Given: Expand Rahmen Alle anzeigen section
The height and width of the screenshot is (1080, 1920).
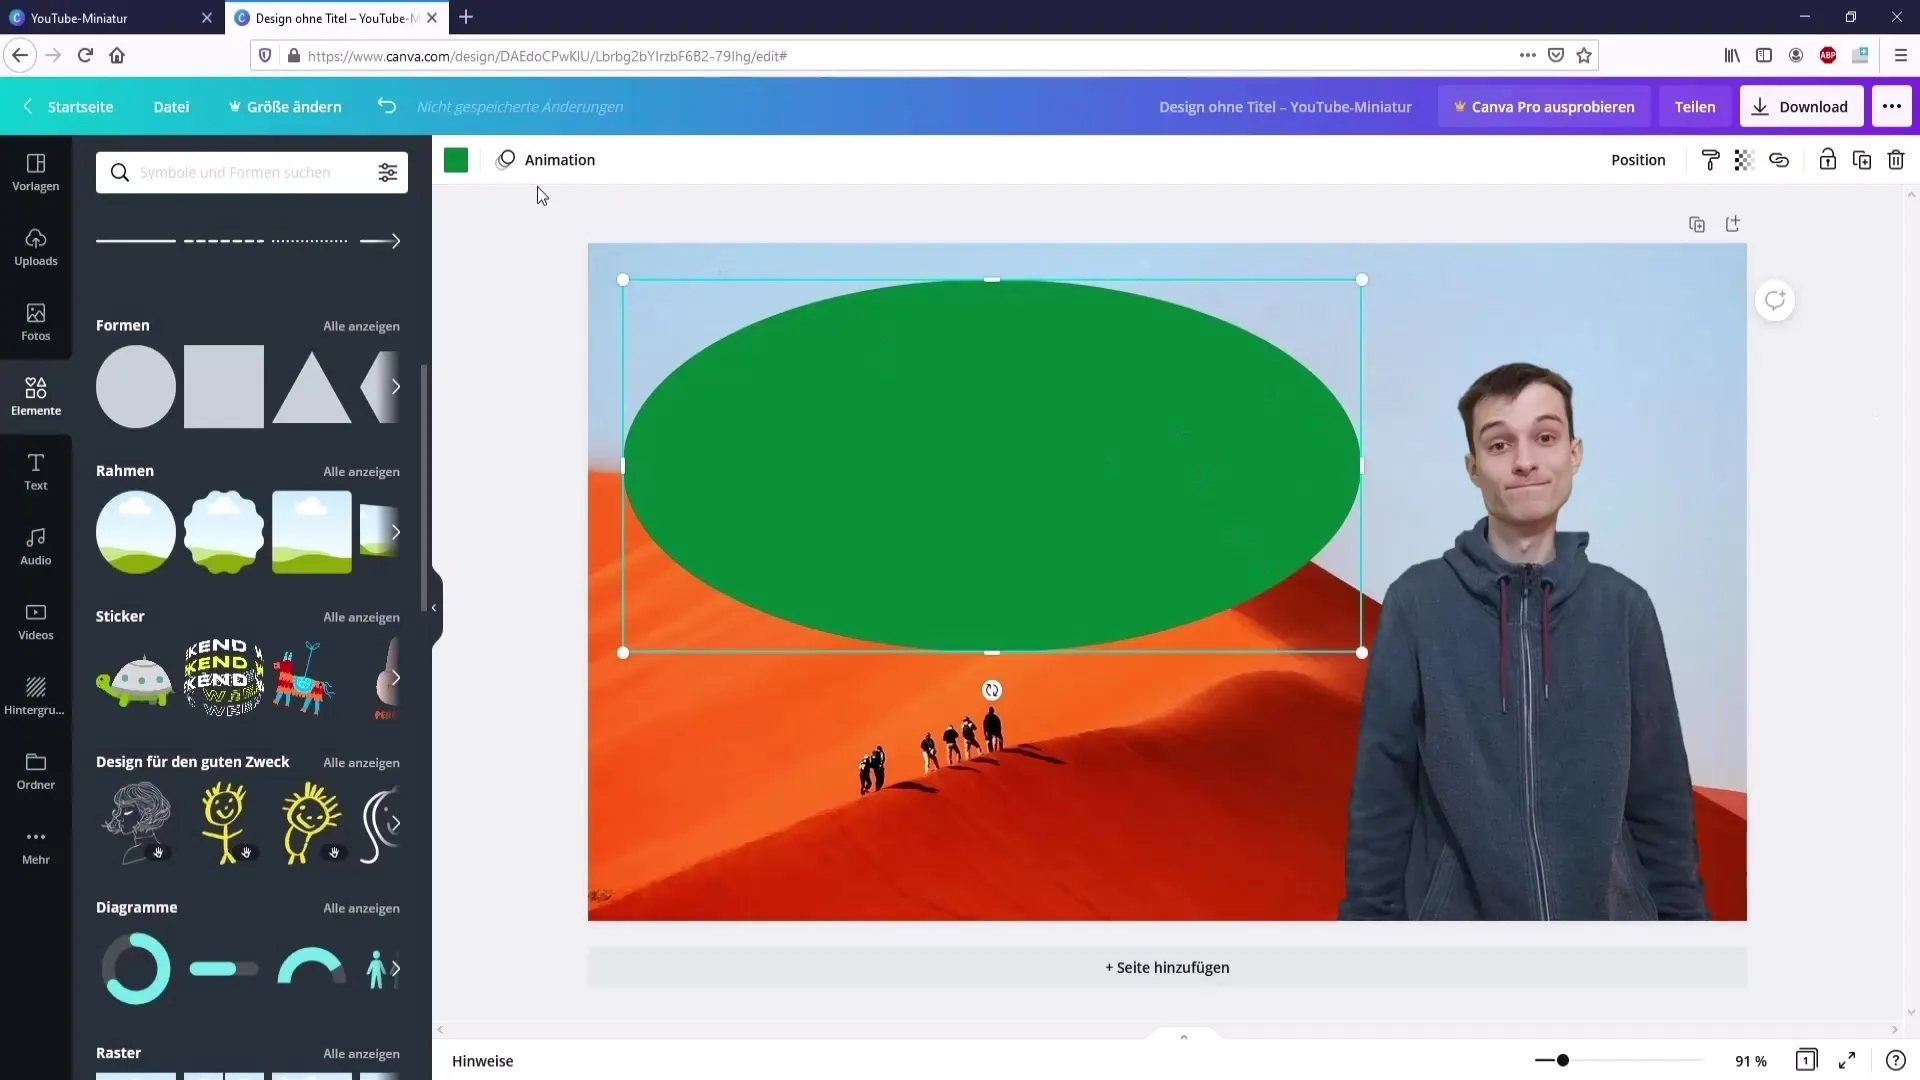Looking at the screenshot, I should pos(361,471).
